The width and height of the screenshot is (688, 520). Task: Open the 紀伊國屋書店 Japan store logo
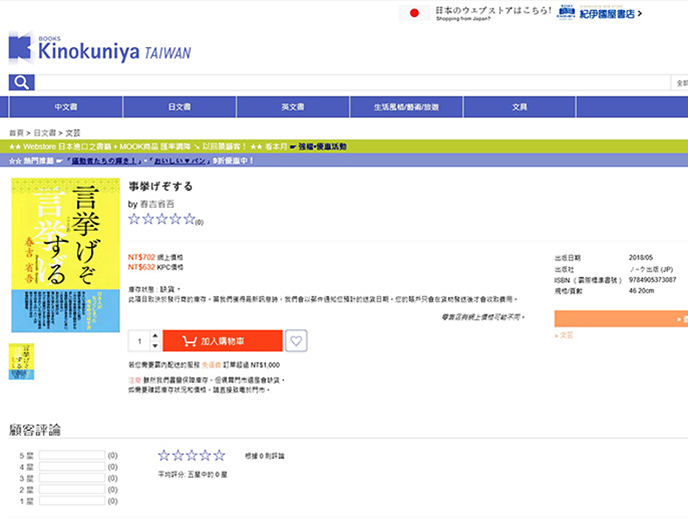[599, 13]
